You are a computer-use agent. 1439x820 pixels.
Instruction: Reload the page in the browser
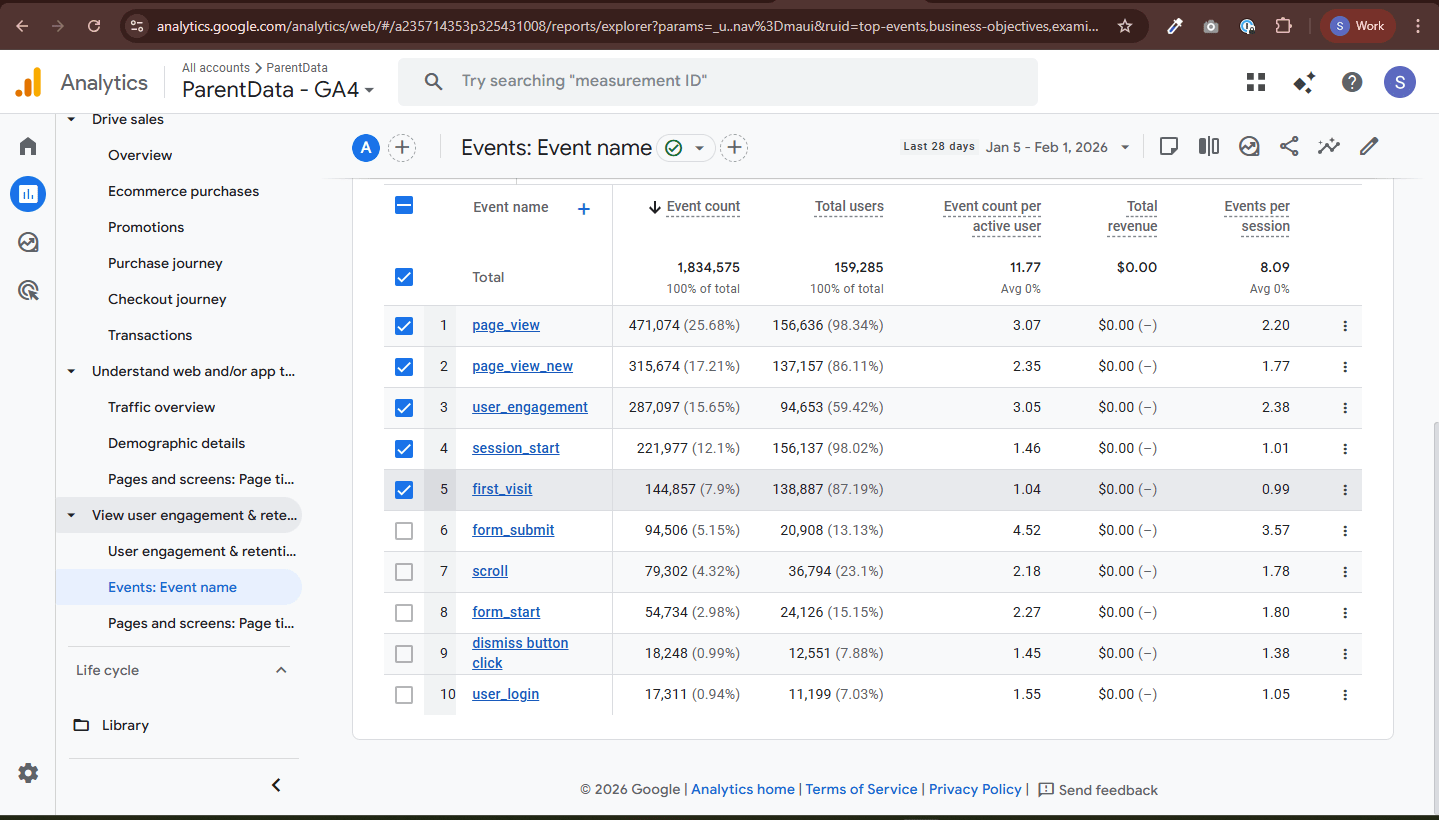tap(94, 26)
